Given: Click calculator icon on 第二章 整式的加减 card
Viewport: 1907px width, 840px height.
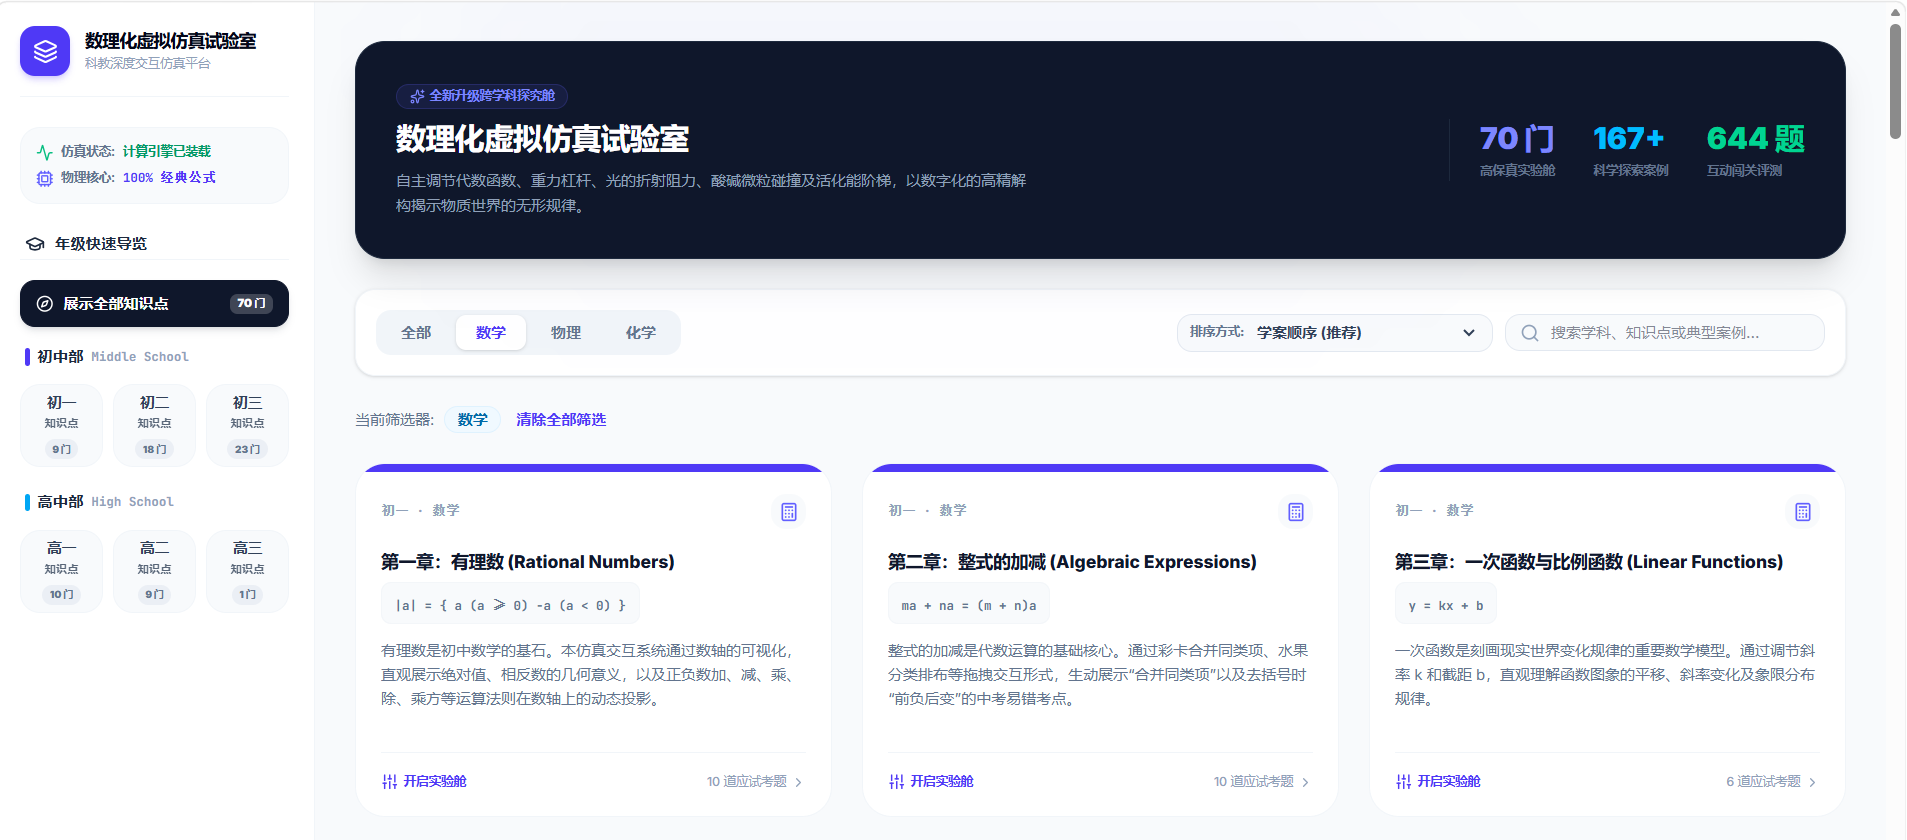Looking at the screenshot, I should pyautogui.click(x=1296, y=512).
